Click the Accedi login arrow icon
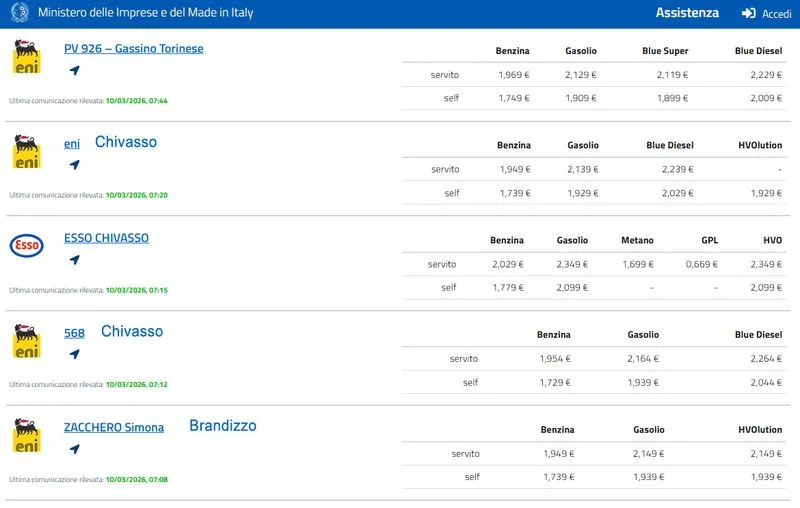 click(x=748, y=14)
